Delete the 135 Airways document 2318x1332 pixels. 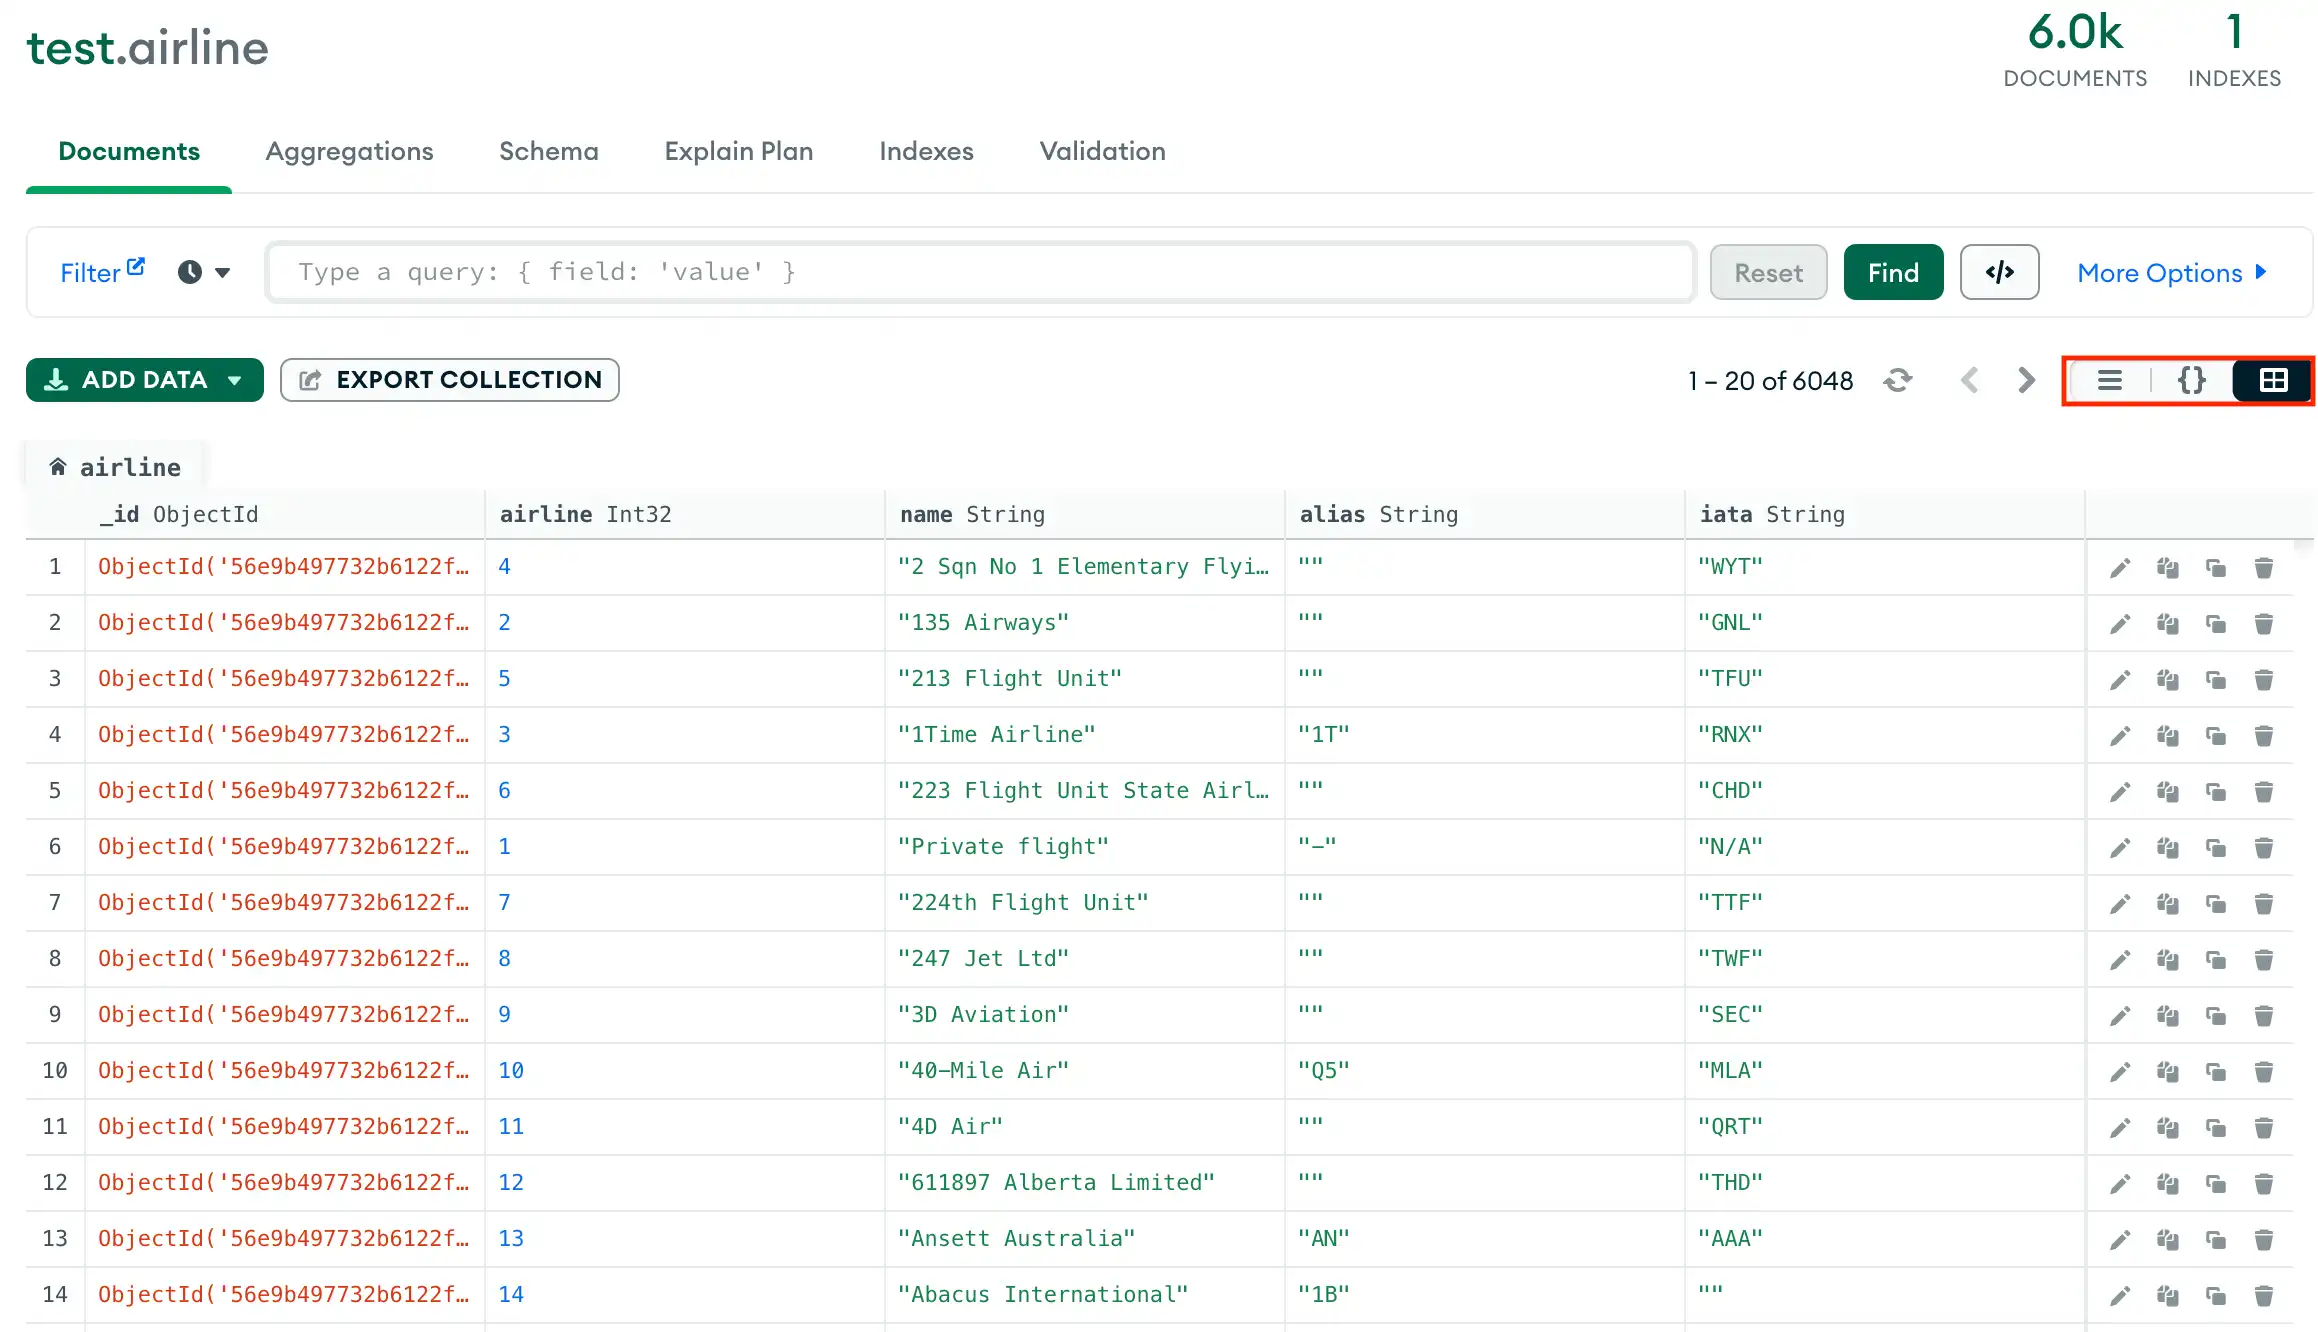pos(2264,624)
